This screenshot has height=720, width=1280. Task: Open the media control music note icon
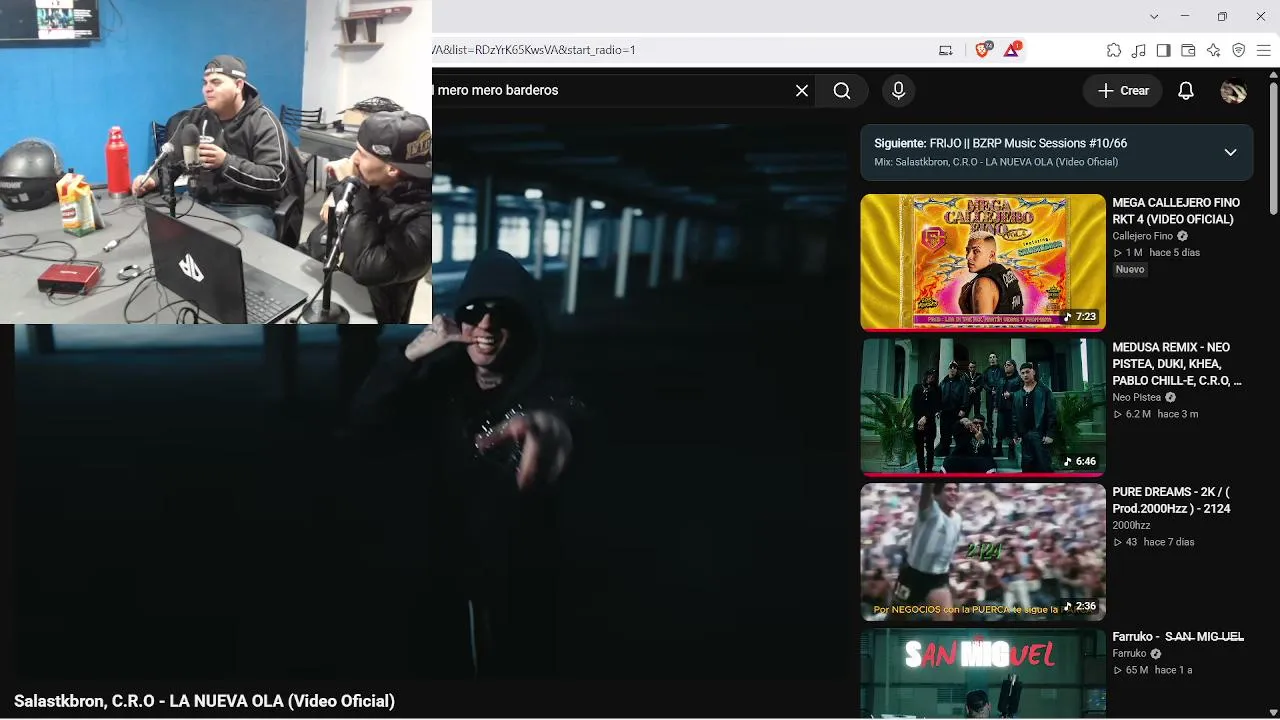(x=1139, y=50)
